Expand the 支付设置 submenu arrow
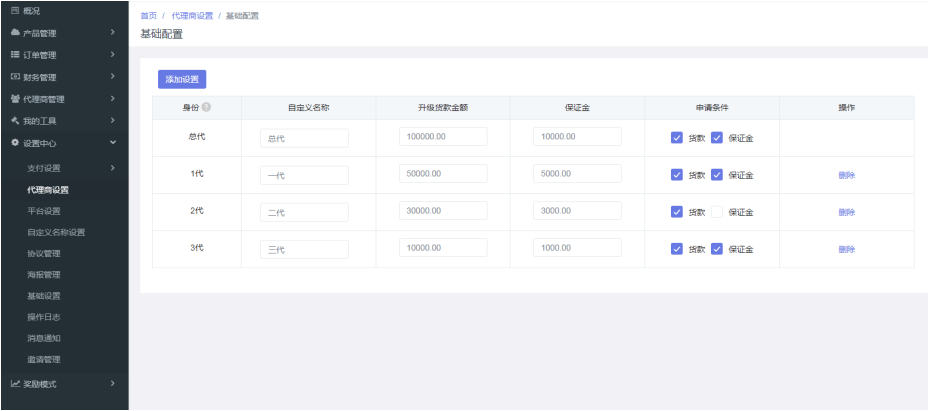This screenshot has width=929, height=411. click(113, 167)
